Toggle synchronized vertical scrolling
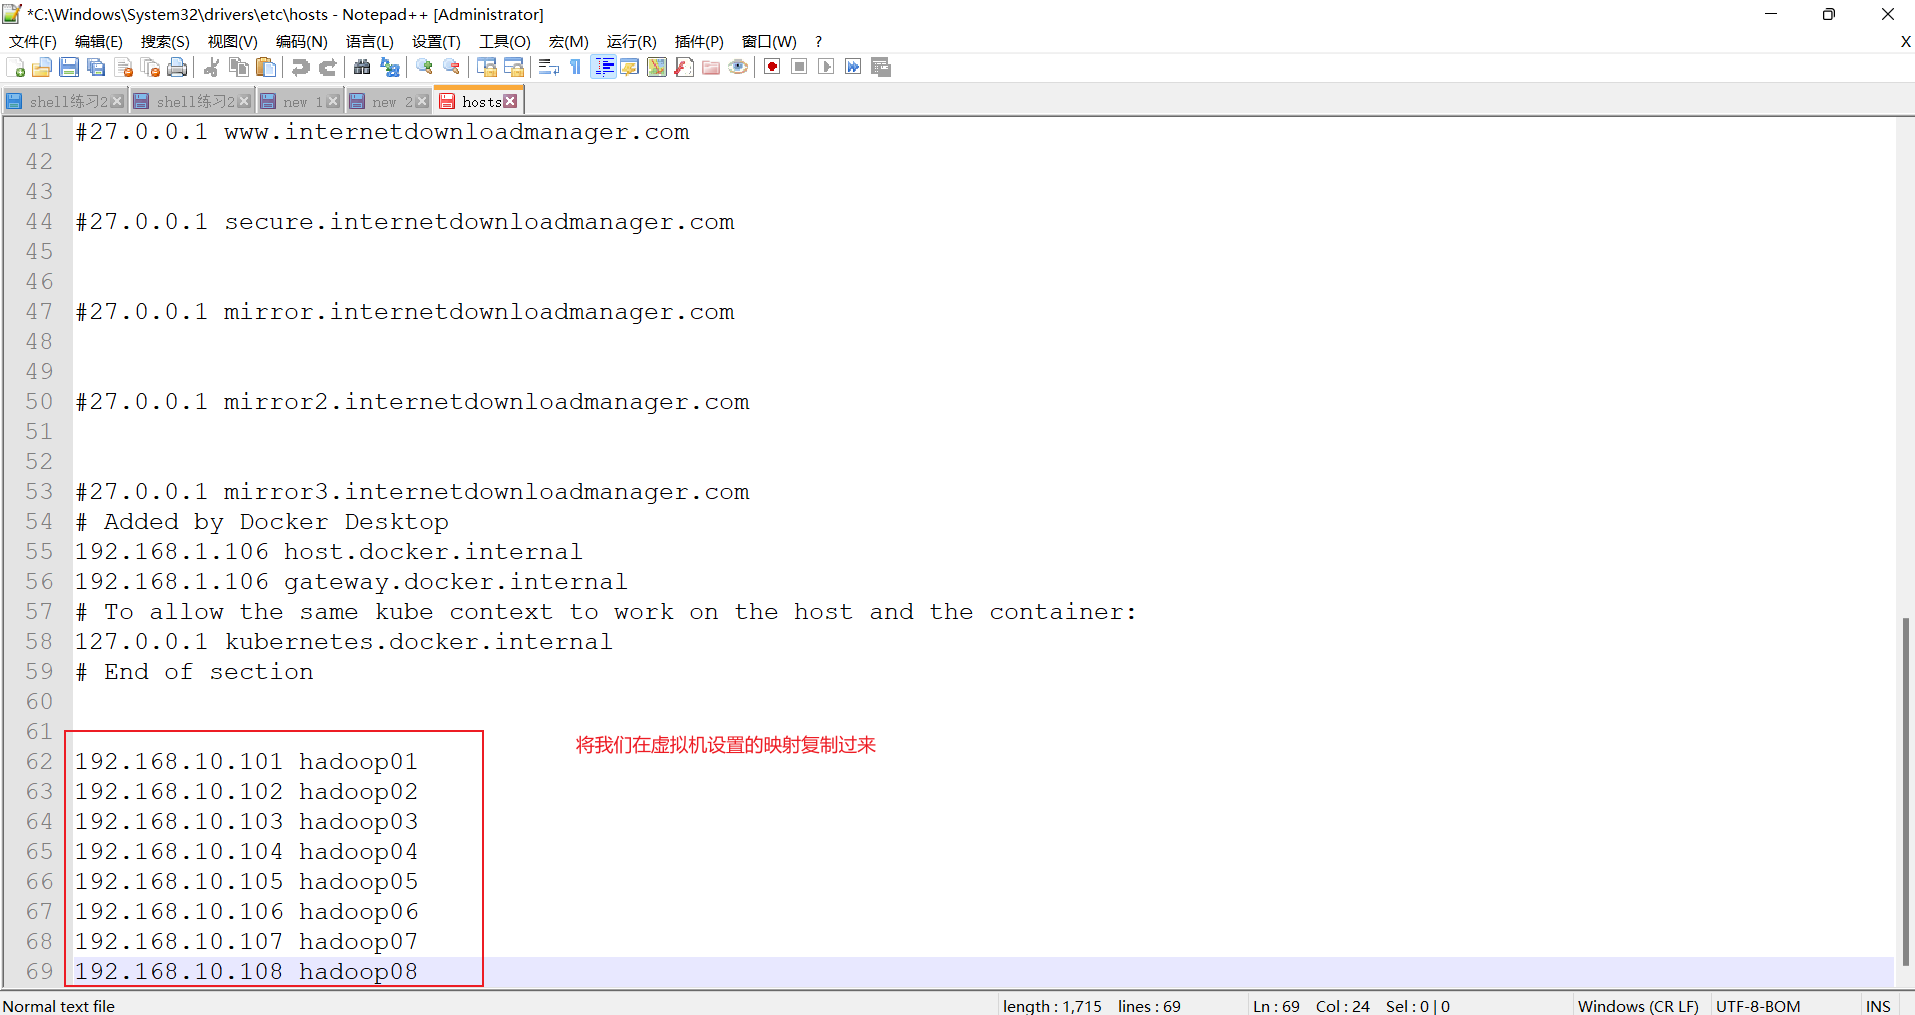Image resolution: width=1915 pixels, height=1015 pixels. 486,67
